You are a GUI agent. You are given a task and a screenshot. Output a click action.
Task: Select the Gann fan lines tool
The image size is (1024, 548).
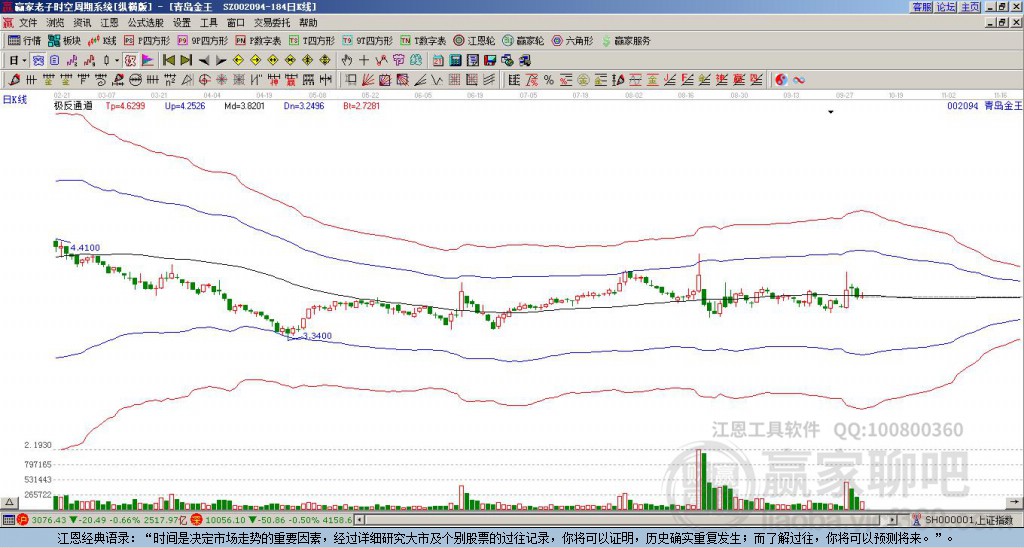pos(367,80)
